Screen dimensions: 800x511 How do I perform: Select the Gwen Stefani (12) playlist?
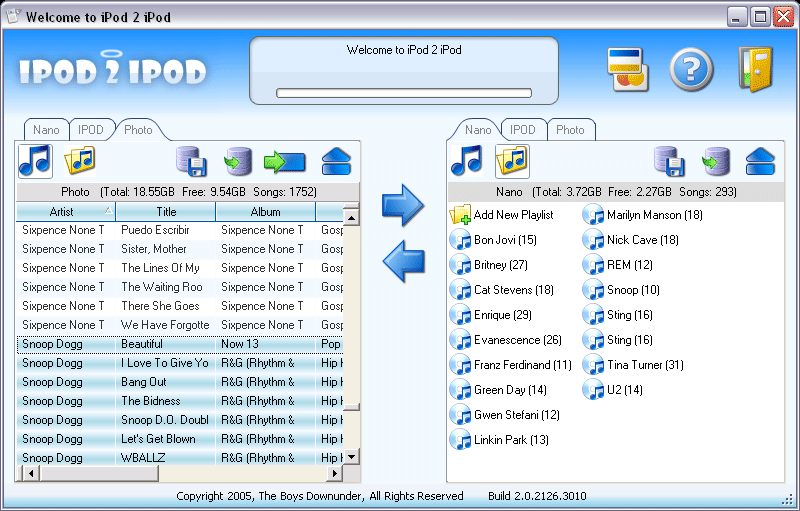pos(505,415)
